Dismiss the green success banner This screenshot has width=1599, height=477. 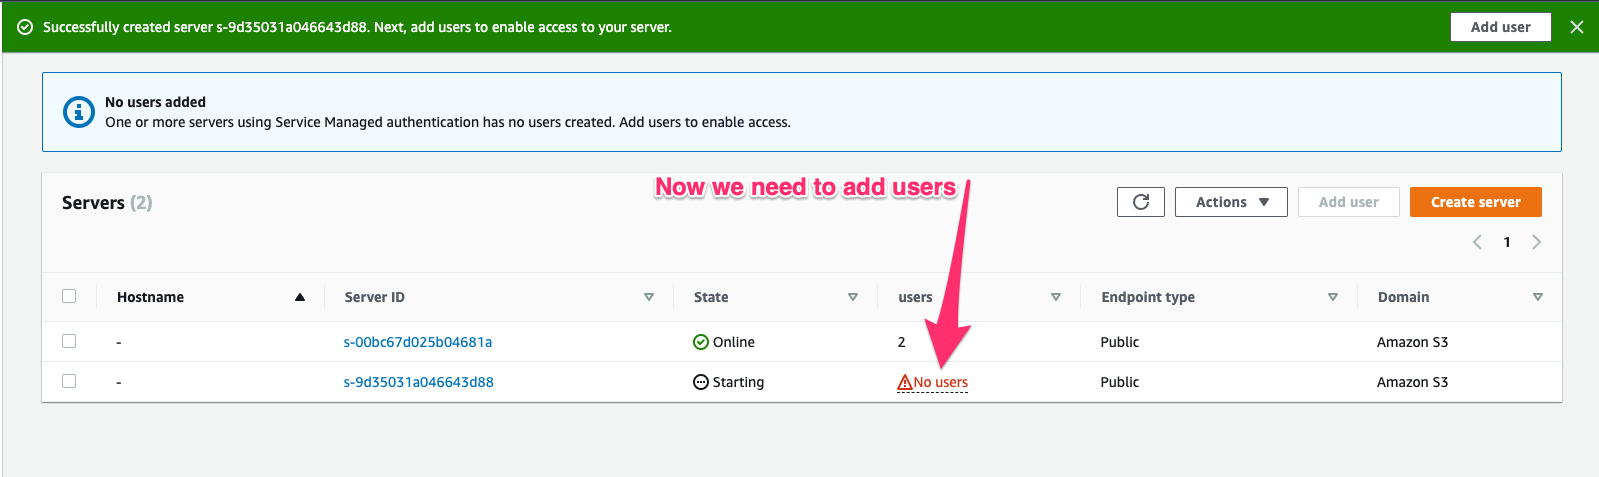coord(1576,27)
